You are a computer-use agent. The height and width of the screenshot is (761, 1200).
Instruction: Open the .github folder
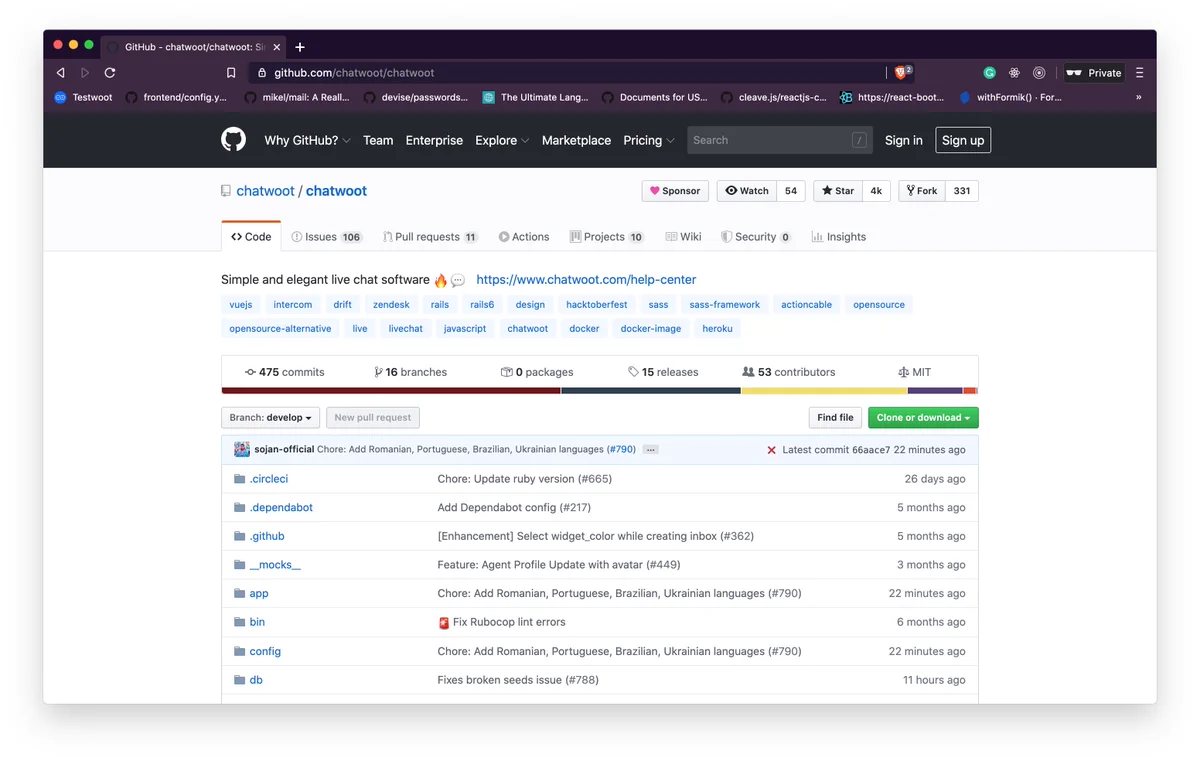(x=267, y=536)
